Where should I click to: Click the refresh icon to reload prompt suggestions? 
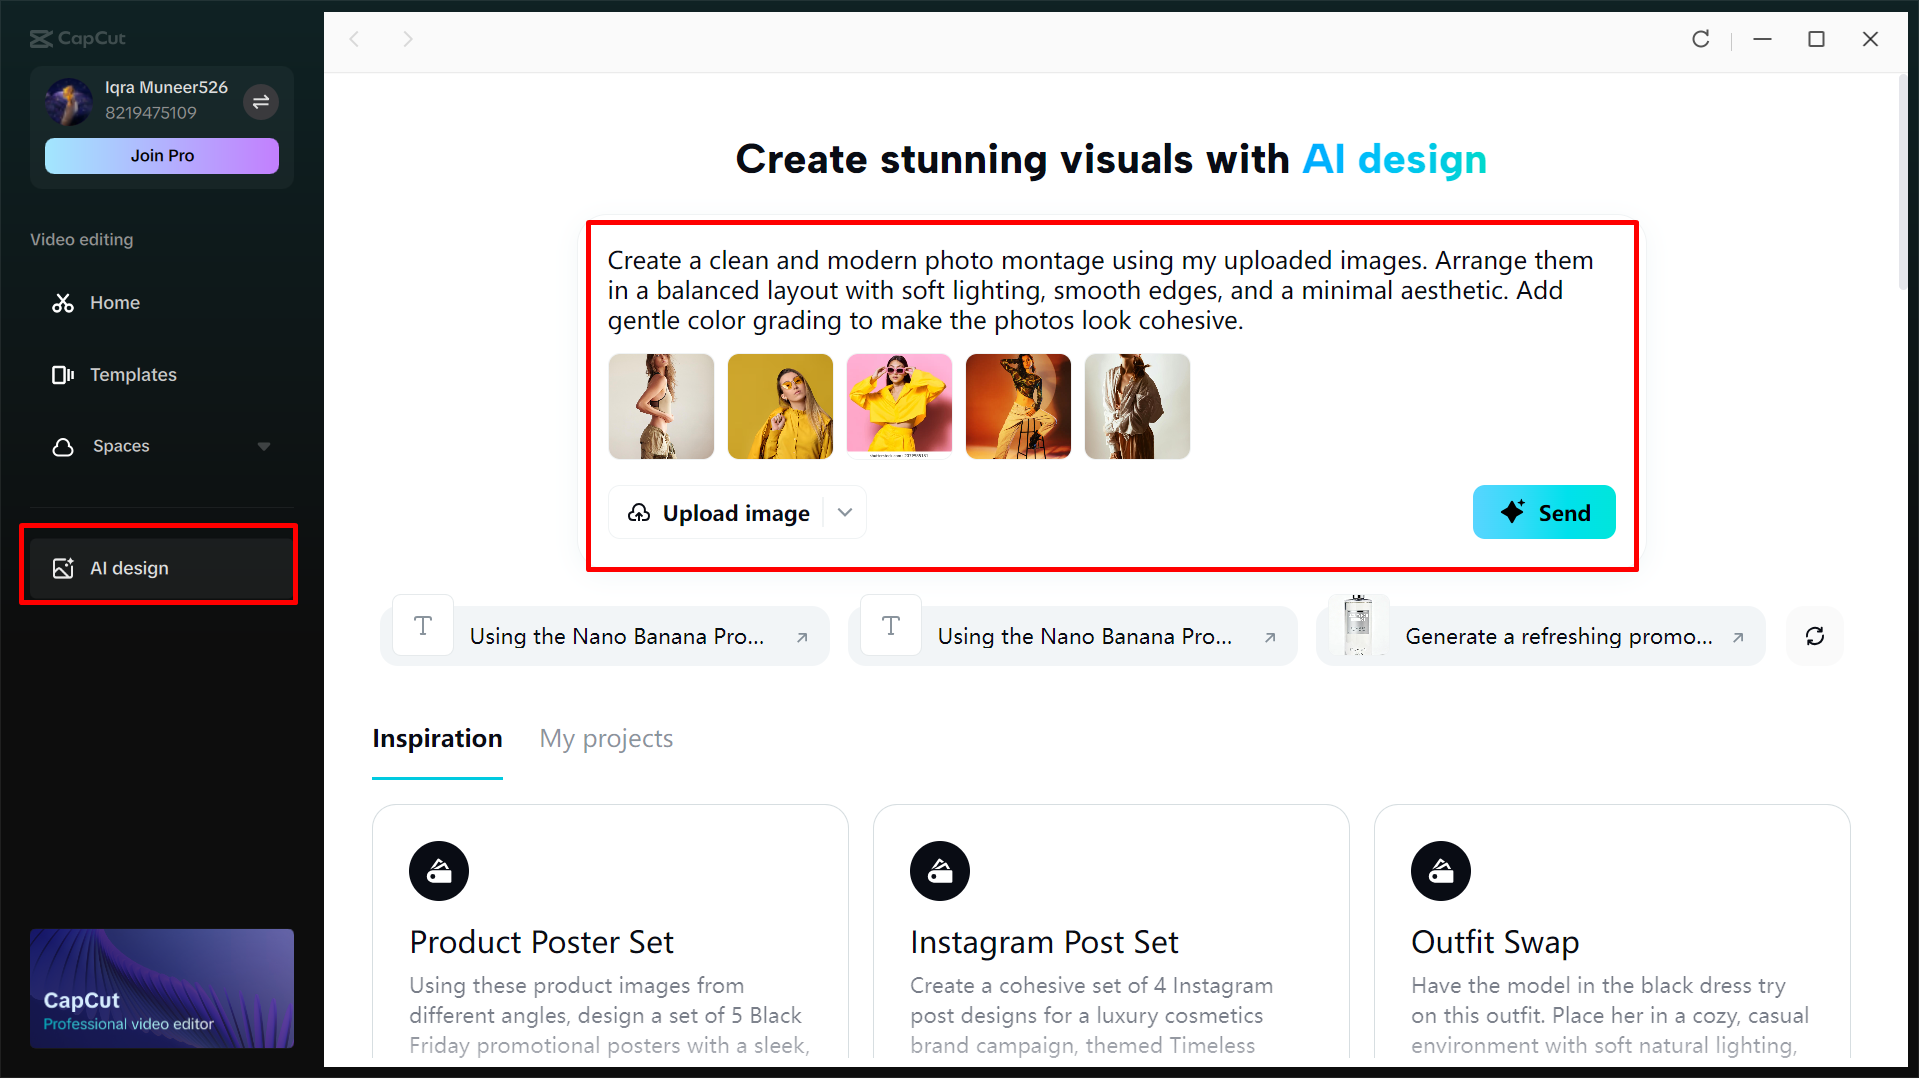pos(1814,636)
